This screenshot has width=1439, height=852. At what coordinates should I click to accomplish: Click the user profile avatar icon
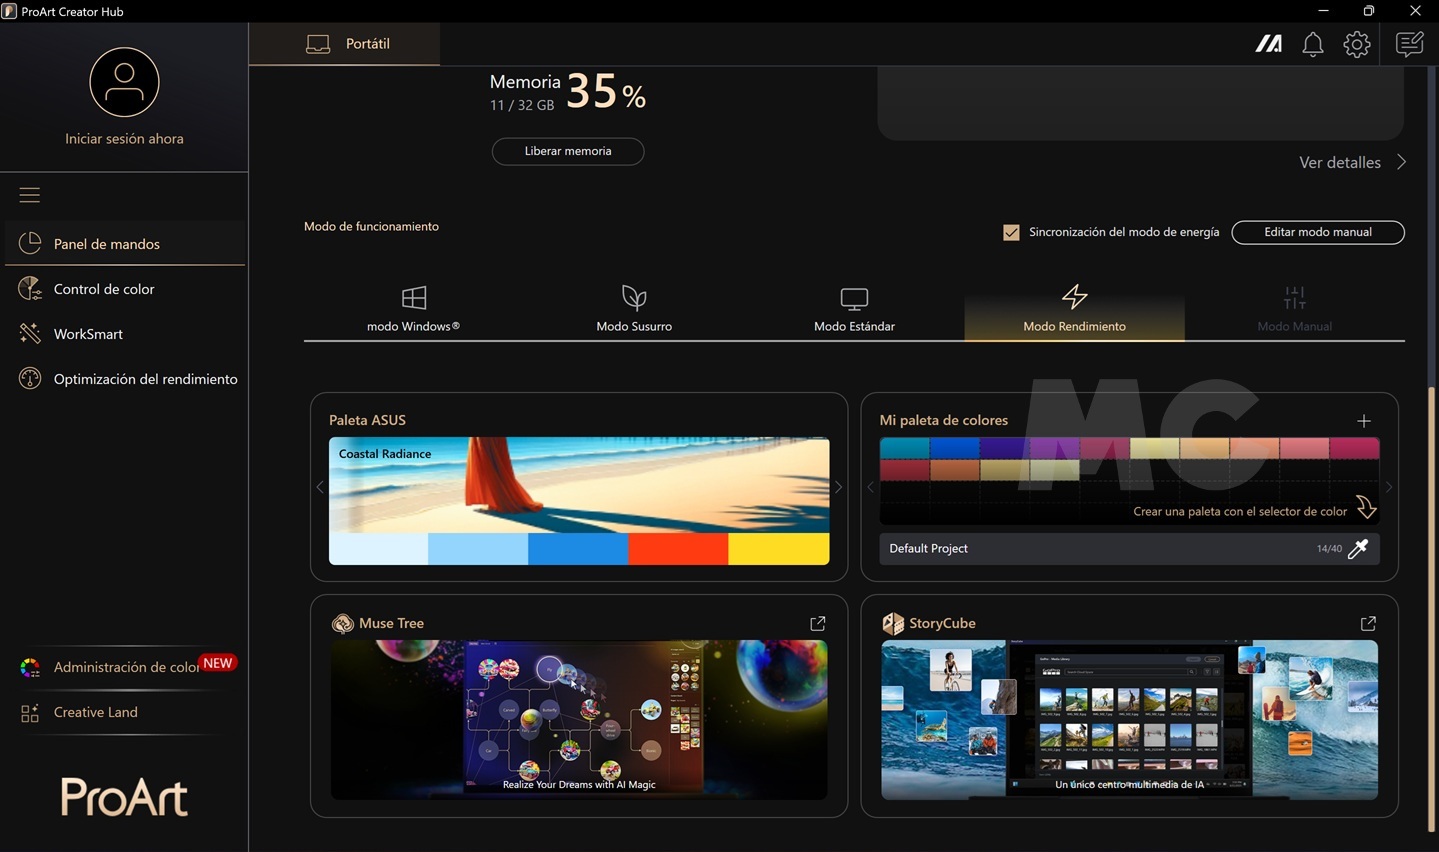pyautogui.click(x=124, y=82)
